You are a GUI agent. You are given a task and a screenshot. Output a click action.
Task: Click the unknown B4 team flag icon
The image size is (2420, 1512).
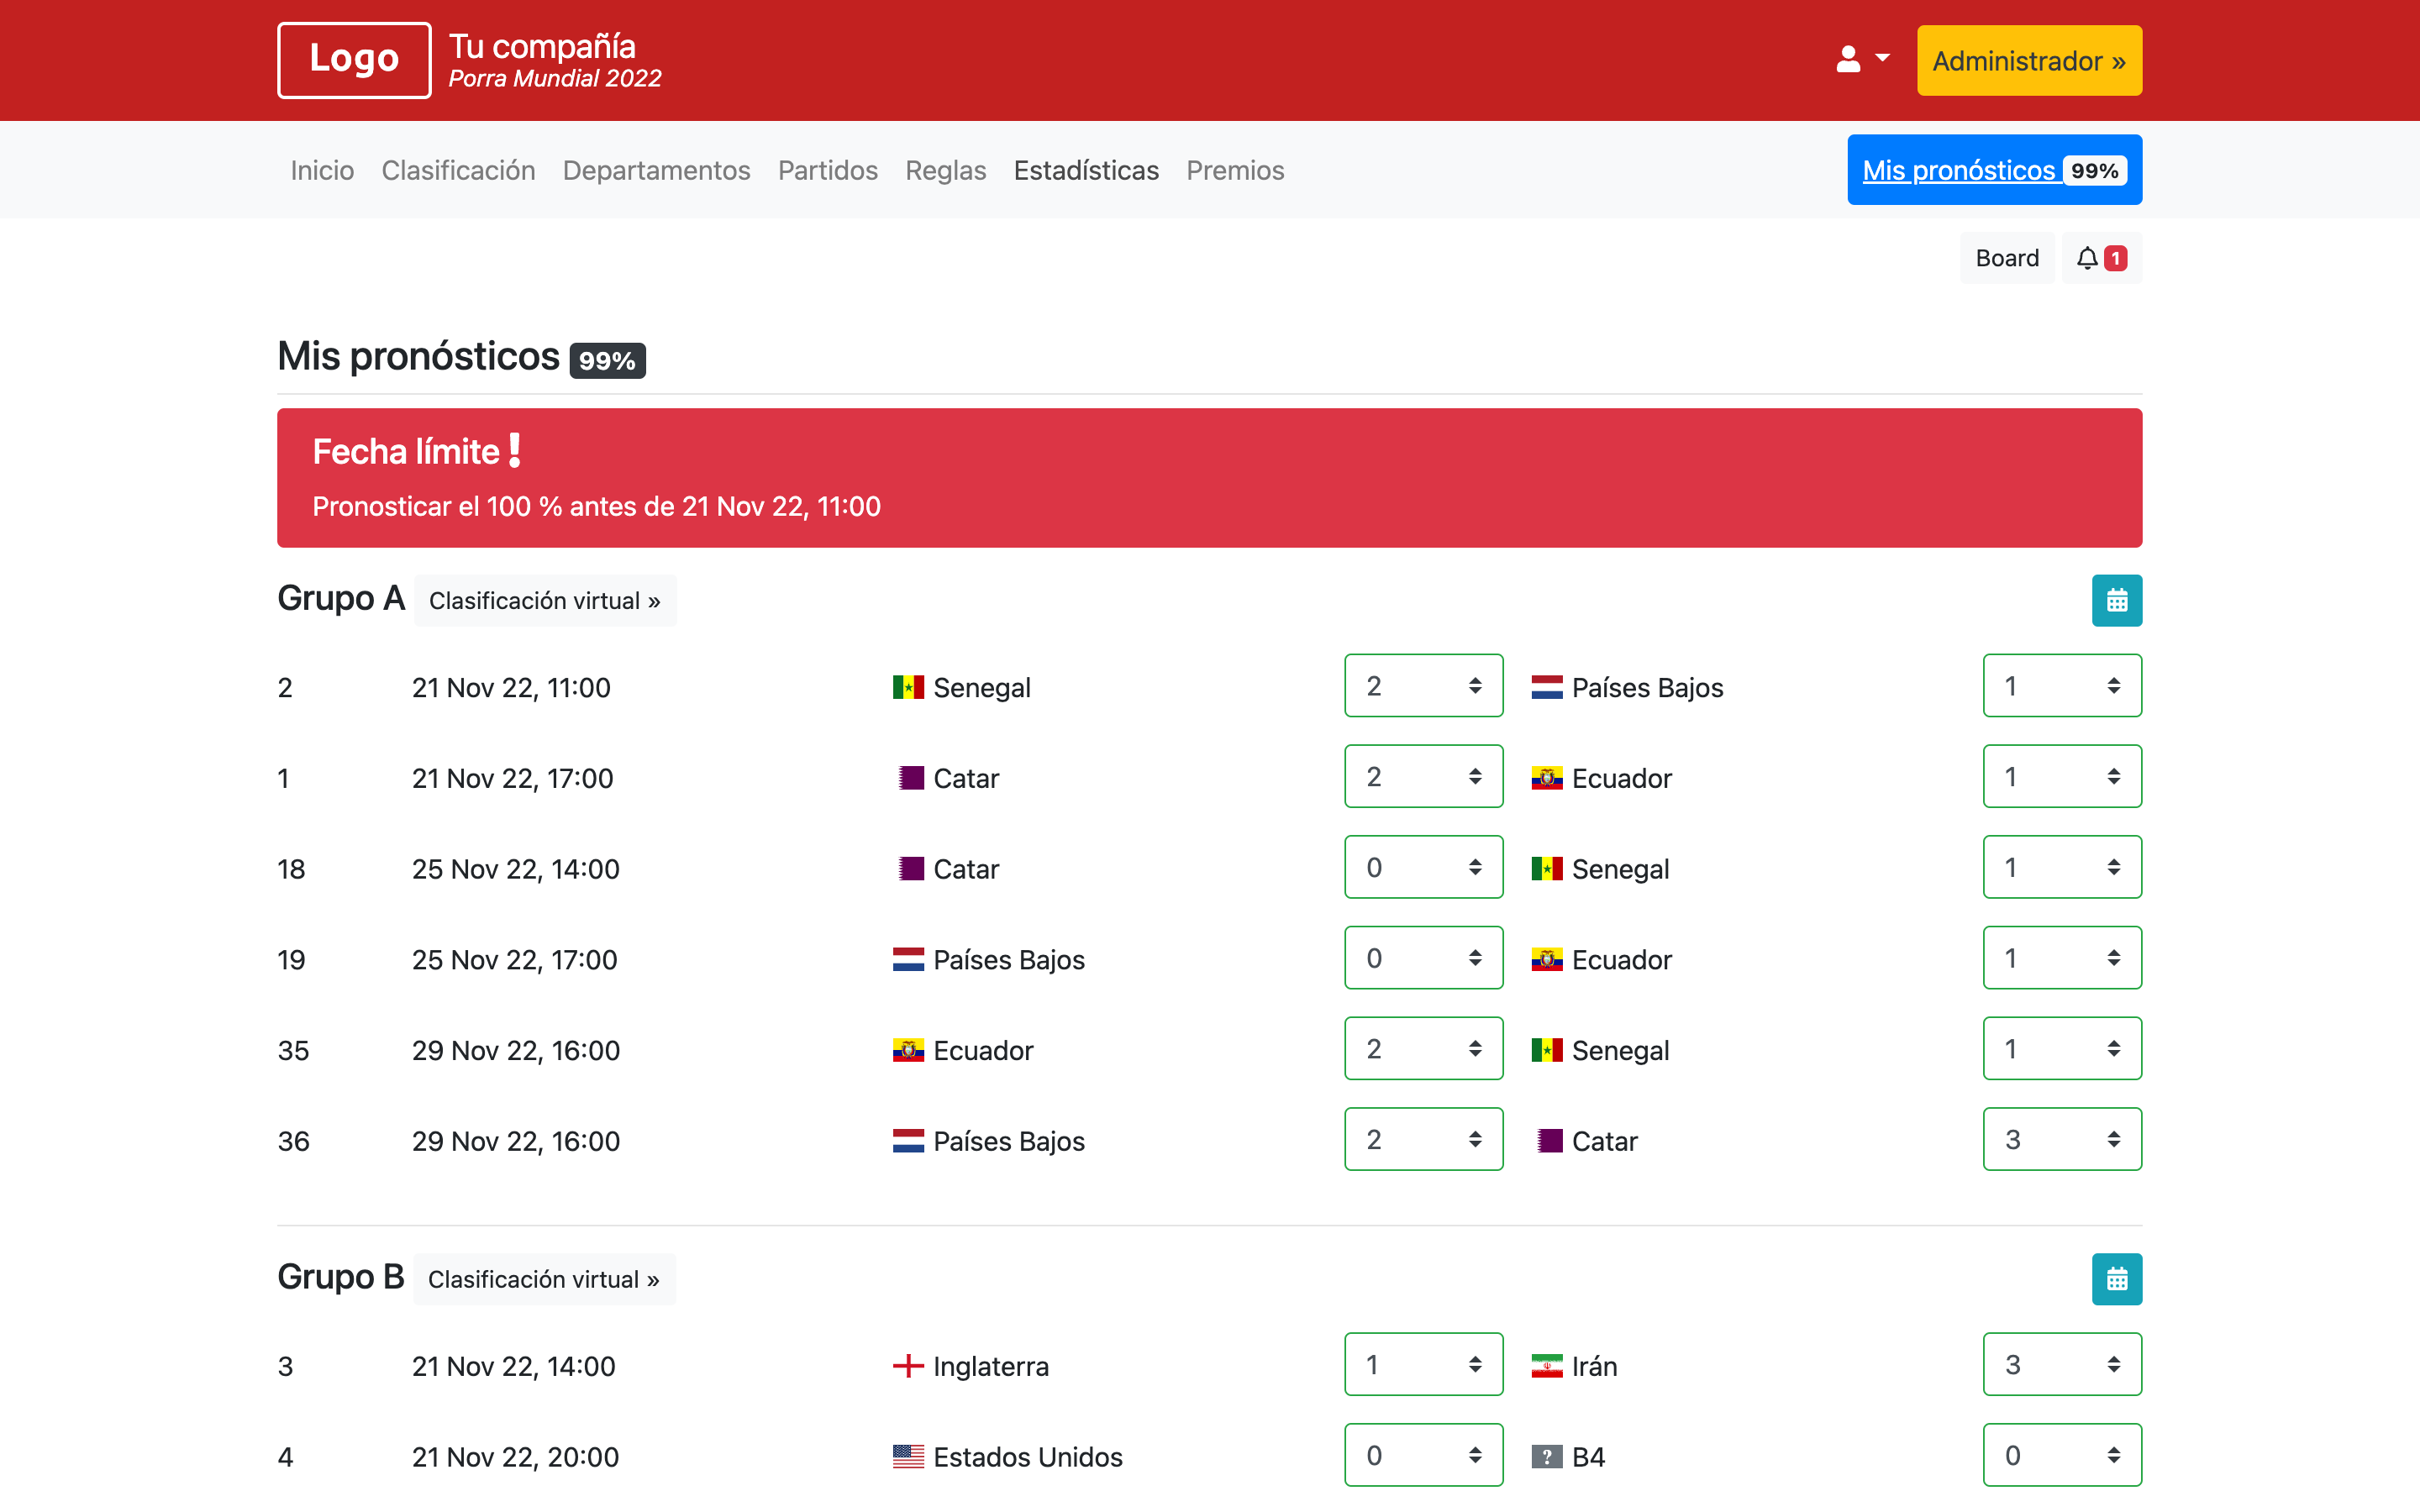click(x=1546, y=1457)
